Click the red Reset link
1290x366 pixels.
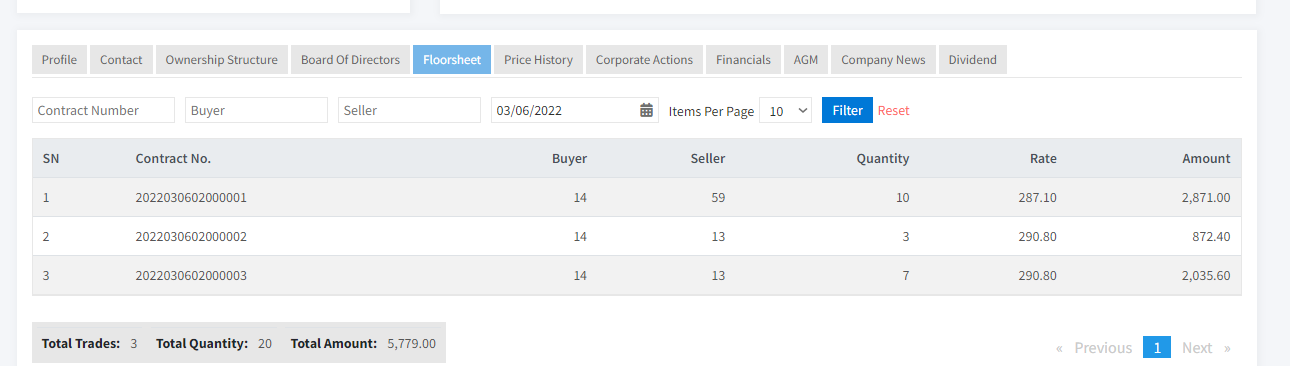[894, 110]
